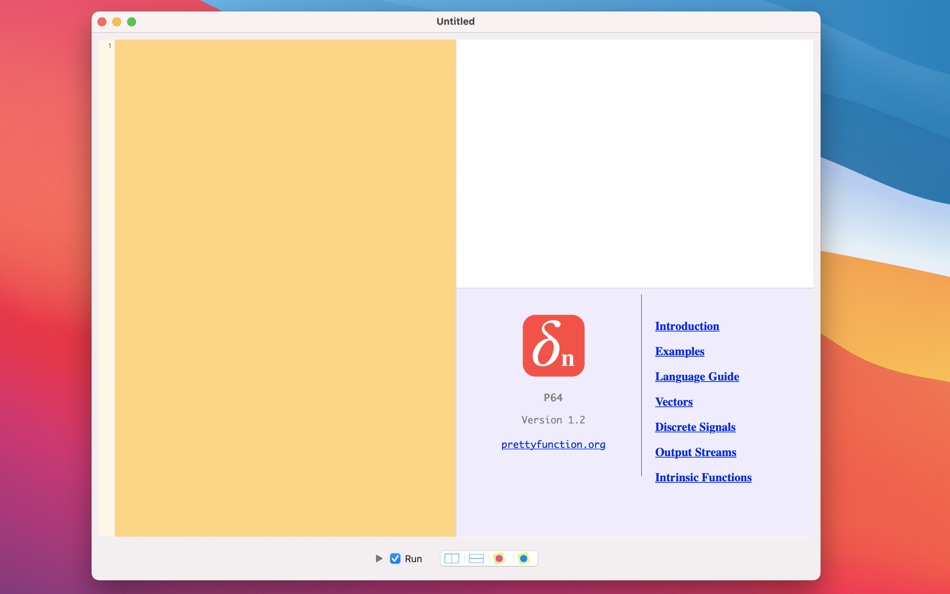Open the Language Guide link
This screenshot has height=594, width=950.
pyautogui.click(x=697, y=376)
